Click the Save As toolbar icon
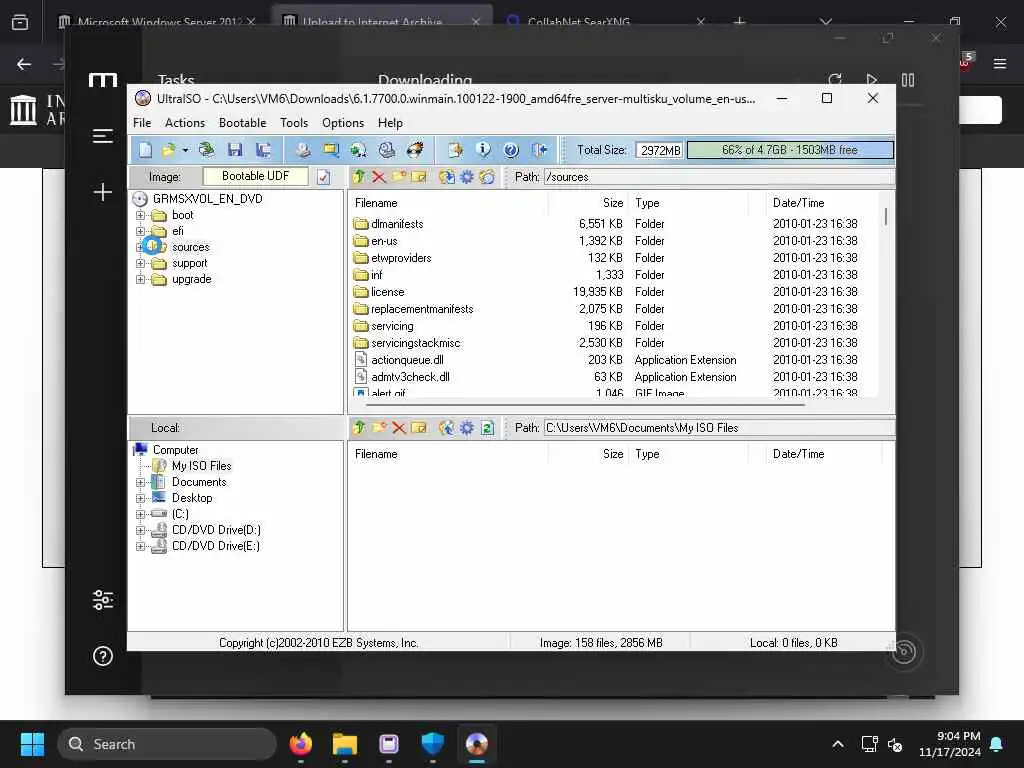Viewport: 1024px width, 768px height. coord(263,150)
